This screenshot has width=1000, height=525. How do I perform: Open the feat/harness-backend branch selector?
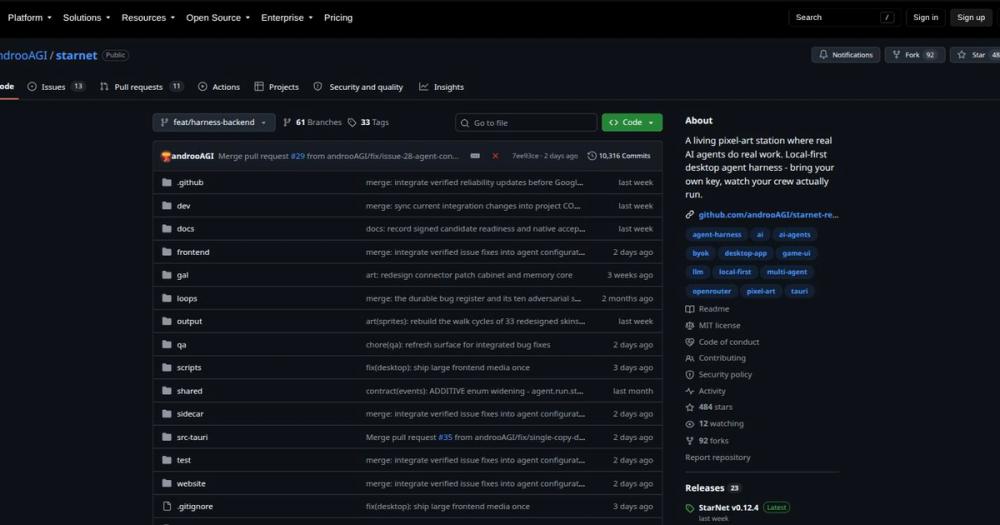pyautogui.click(x=214, y=122)
